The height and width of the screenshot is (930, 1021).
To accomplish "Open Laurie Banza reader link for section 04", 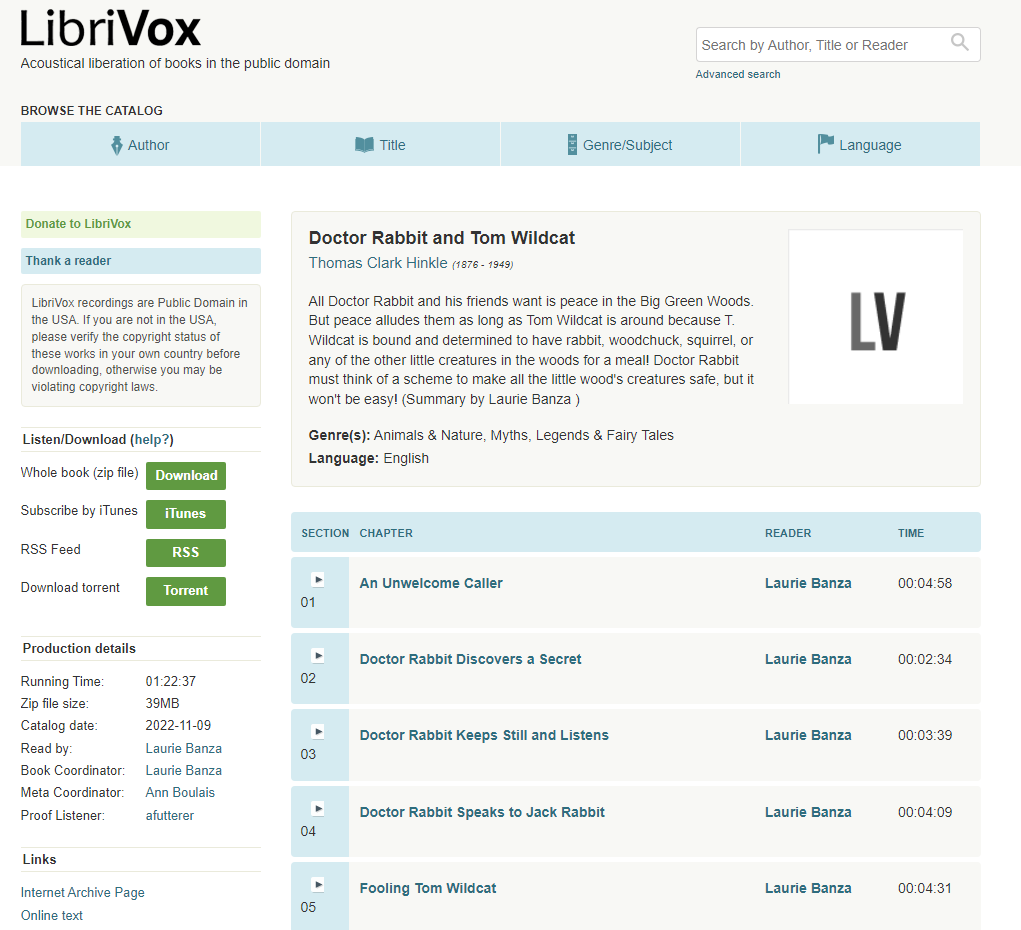I will (x=808, y=812).
